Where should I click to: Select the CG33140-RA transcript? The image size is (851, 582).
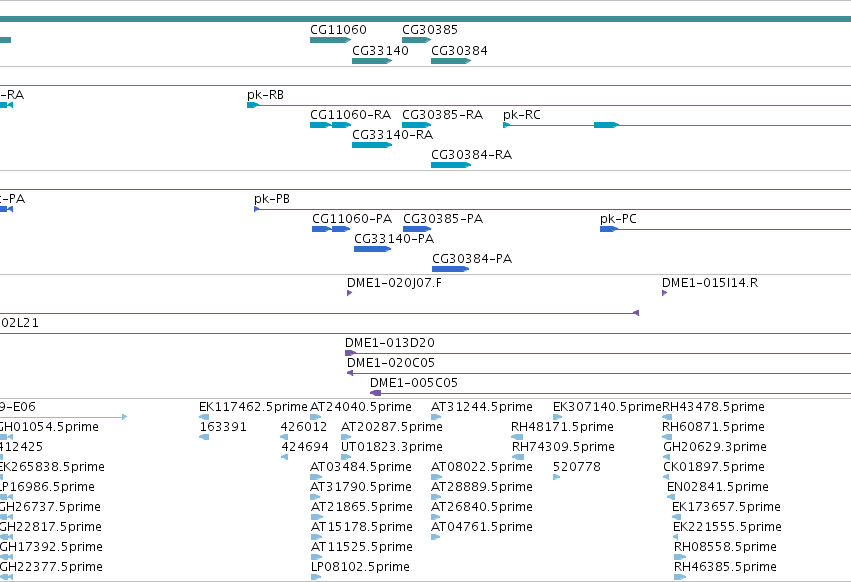372,145
